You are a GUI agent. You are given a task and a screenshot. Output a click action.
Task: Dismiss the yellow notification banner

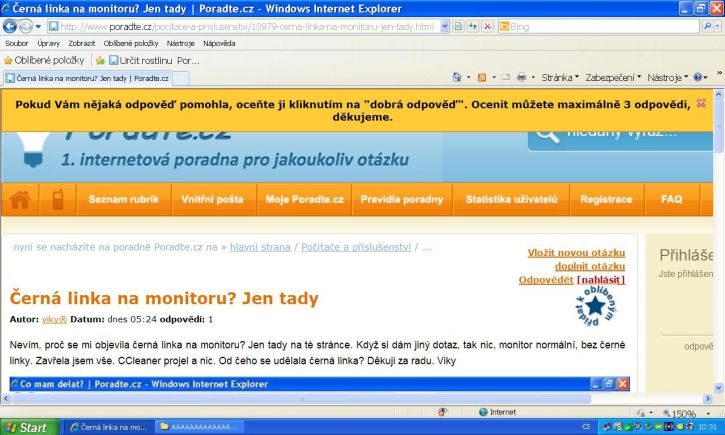click(701, 103)
